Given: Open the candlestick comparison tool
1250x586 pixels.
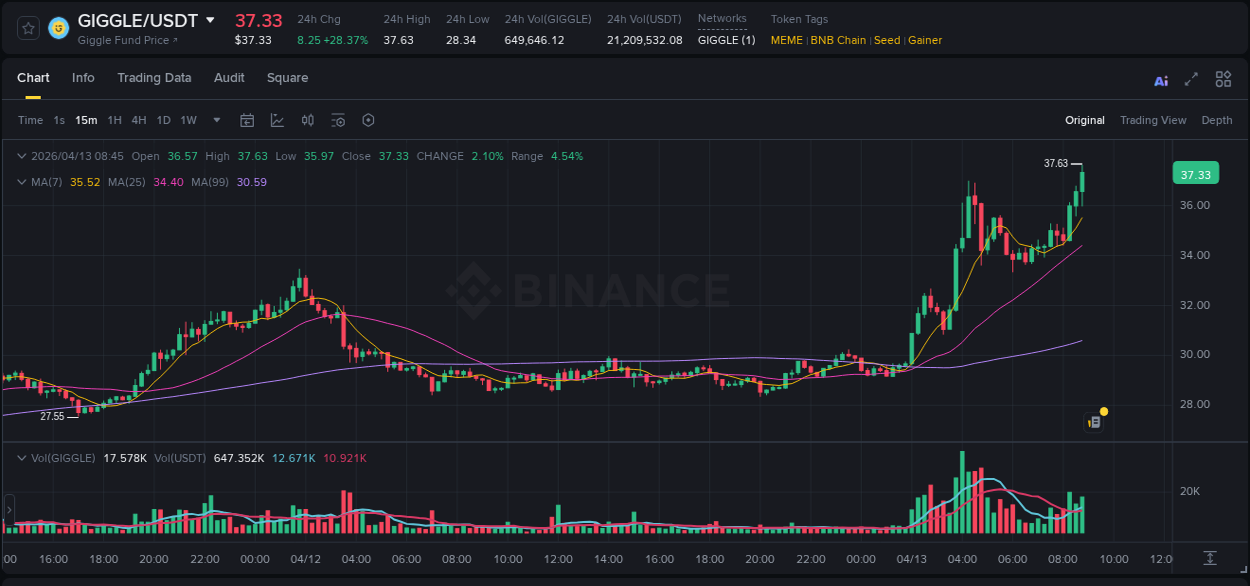Looking at the screenshot, I should click(x=308, y=120).
